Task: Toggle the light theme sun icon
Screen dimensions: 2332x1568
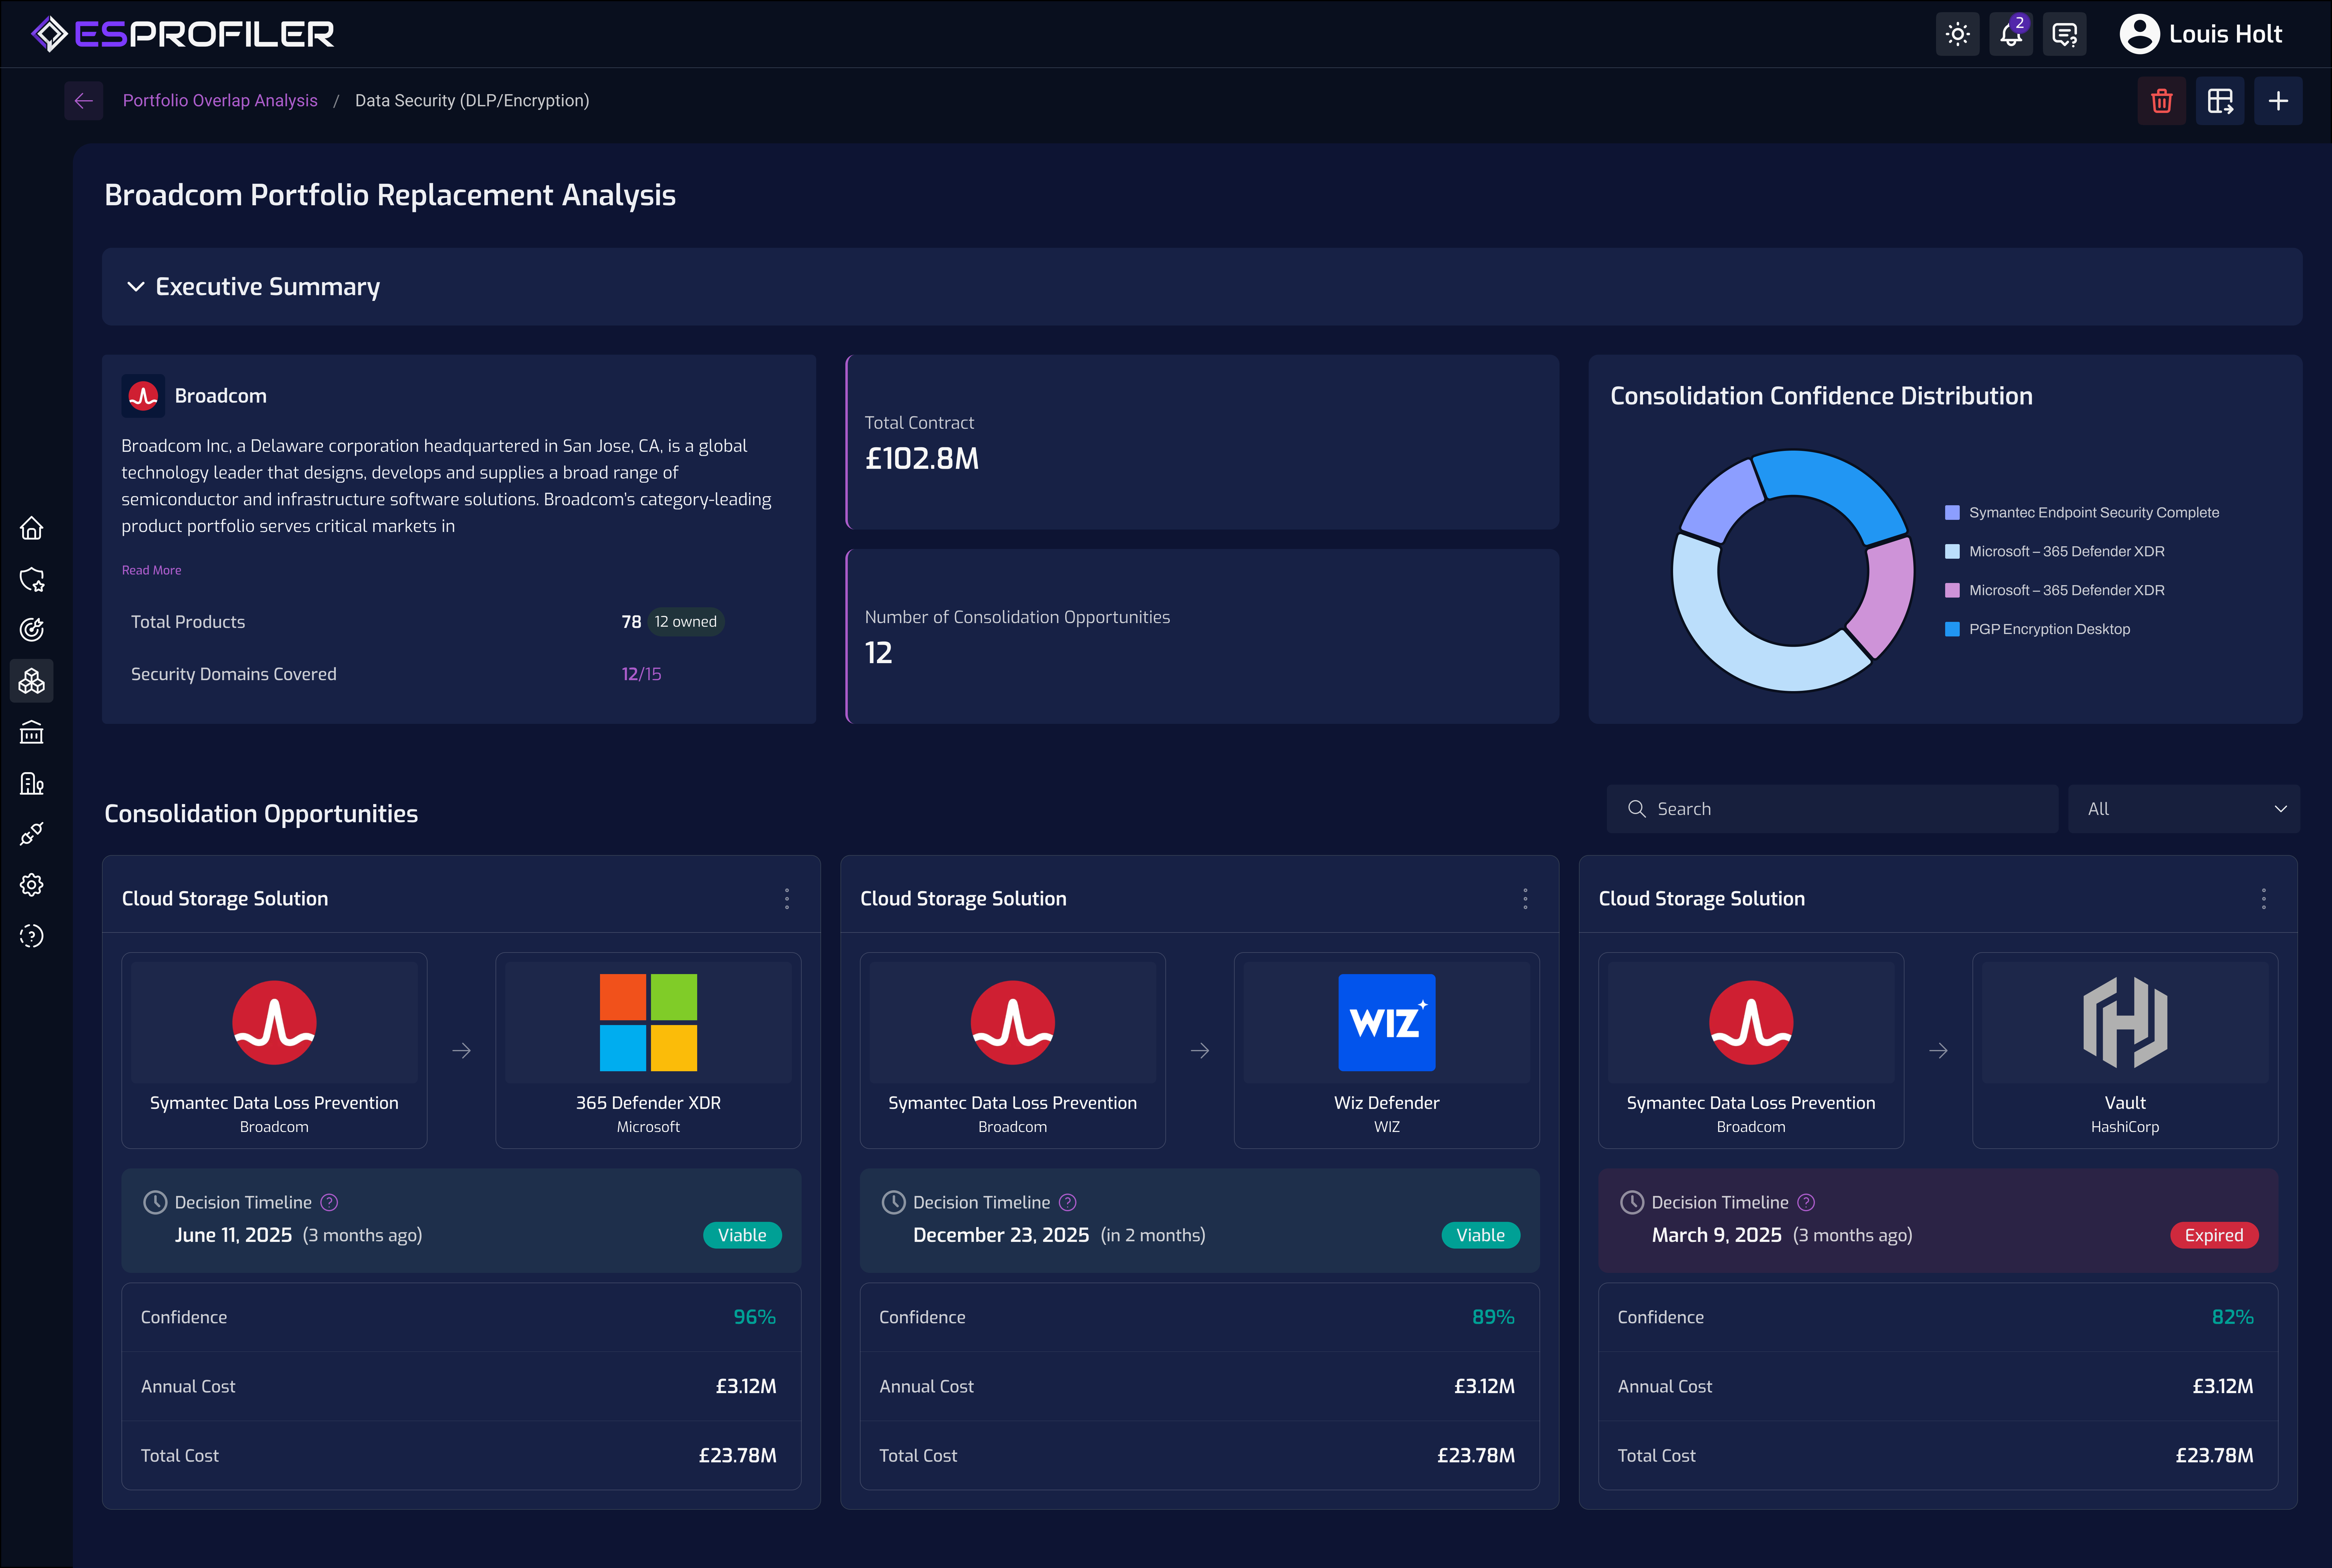Action: (x=1958, y=34)
